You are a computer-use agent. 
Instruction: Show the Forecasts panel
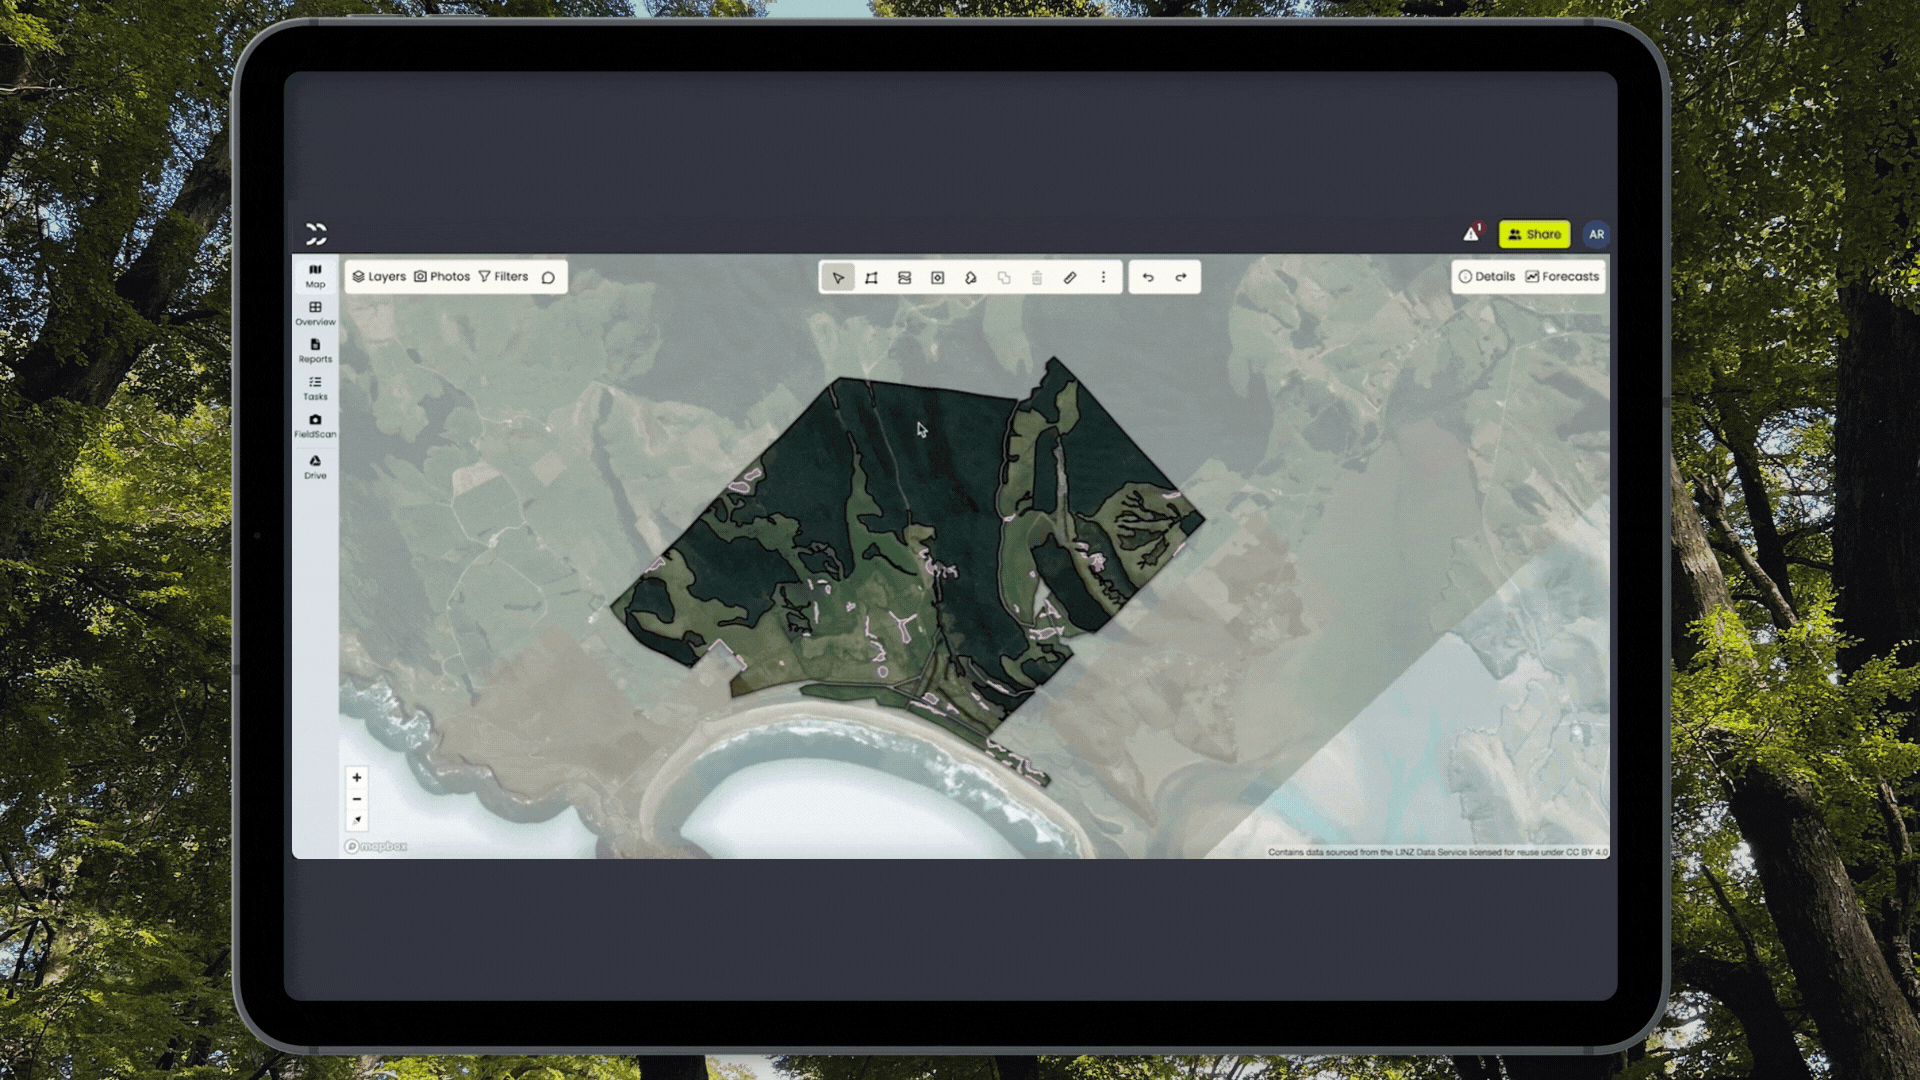1562,277
